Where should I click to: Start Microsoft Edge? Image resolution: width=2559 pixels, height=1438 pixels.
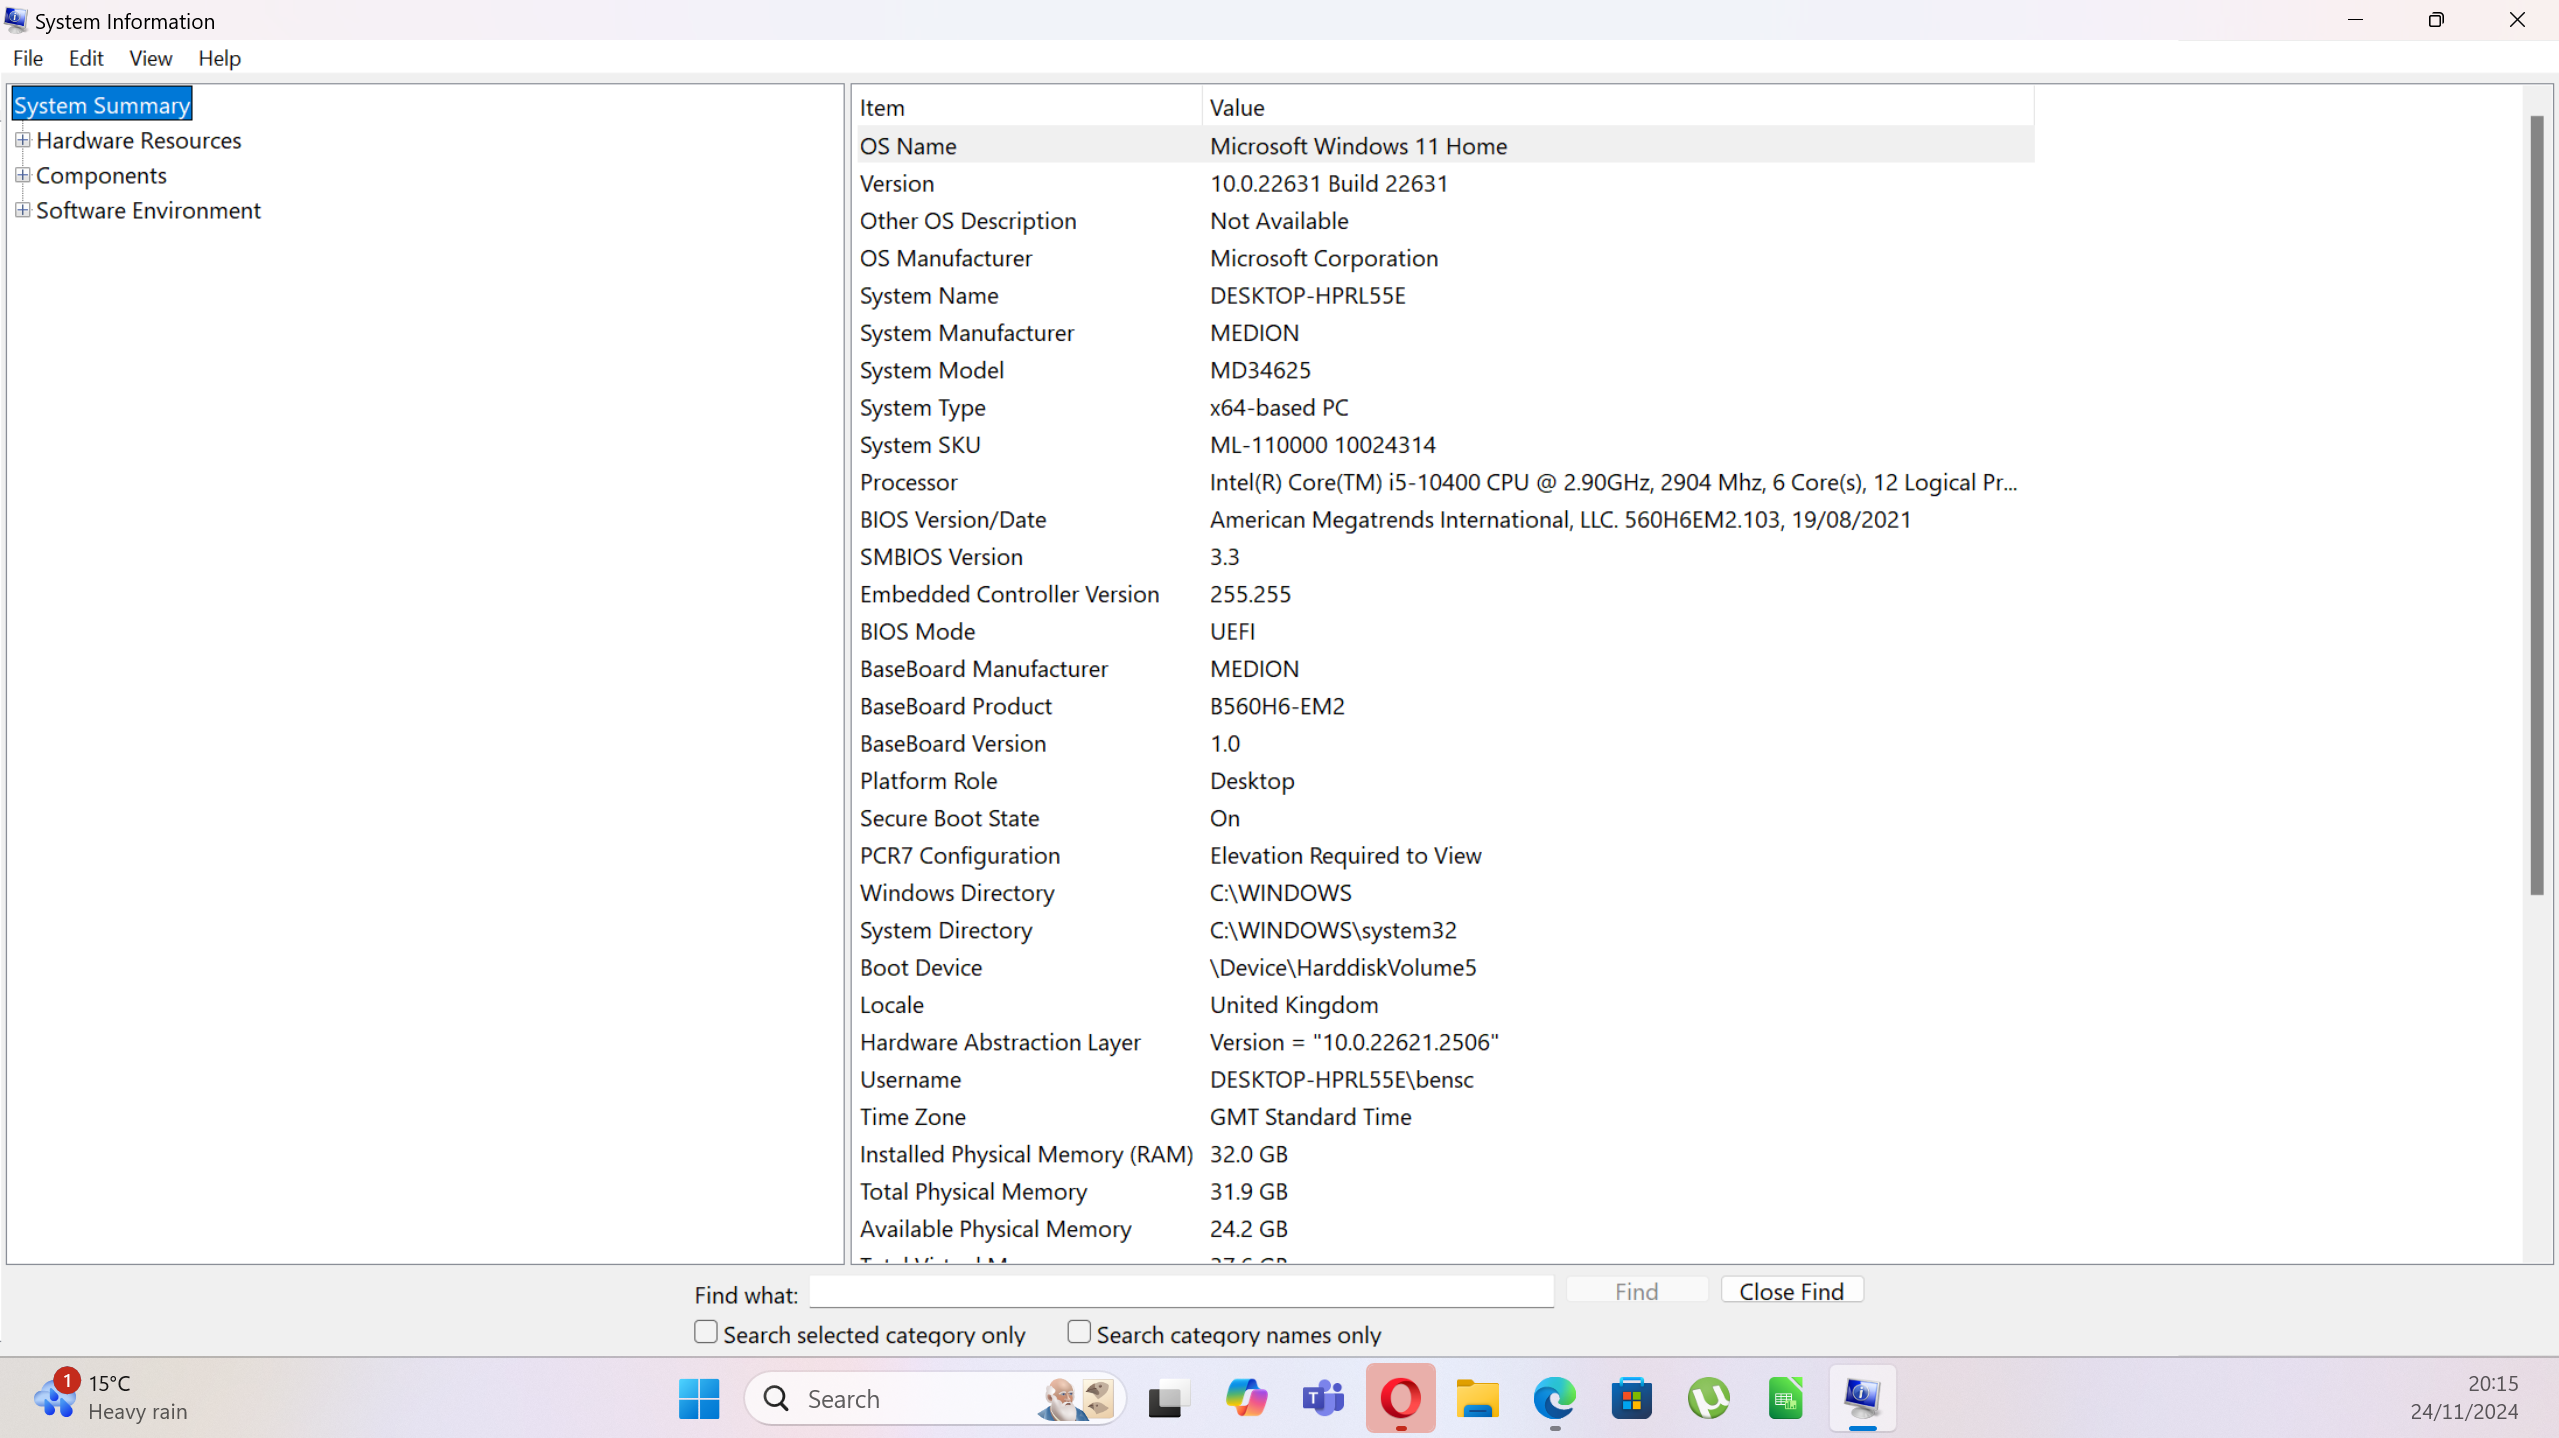[x=1553, y=1397]
